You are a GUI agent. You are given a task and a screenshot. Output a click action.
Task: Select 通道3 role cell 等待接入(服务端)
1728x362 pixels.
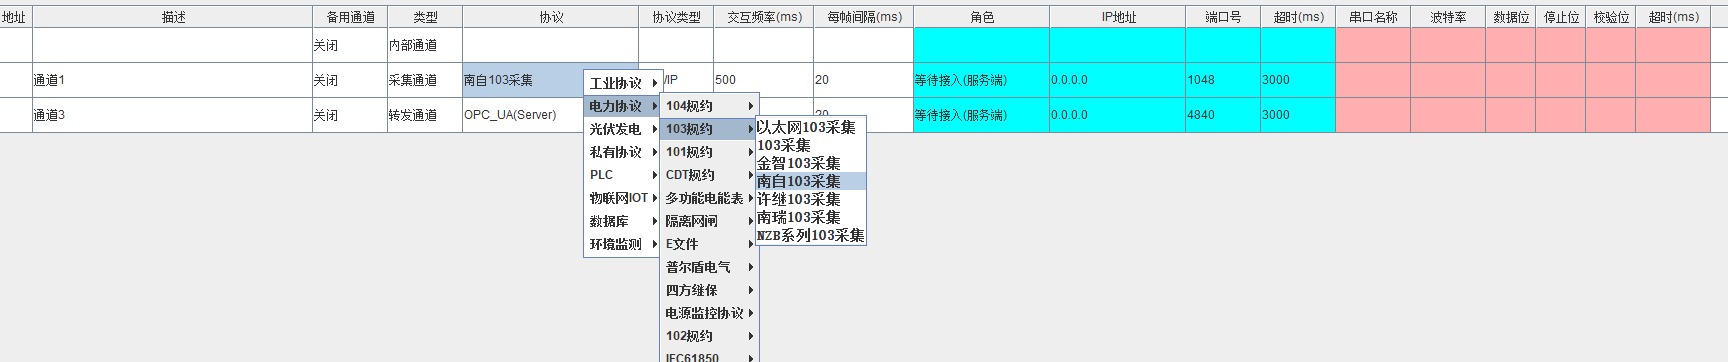[x=982, y=115]
